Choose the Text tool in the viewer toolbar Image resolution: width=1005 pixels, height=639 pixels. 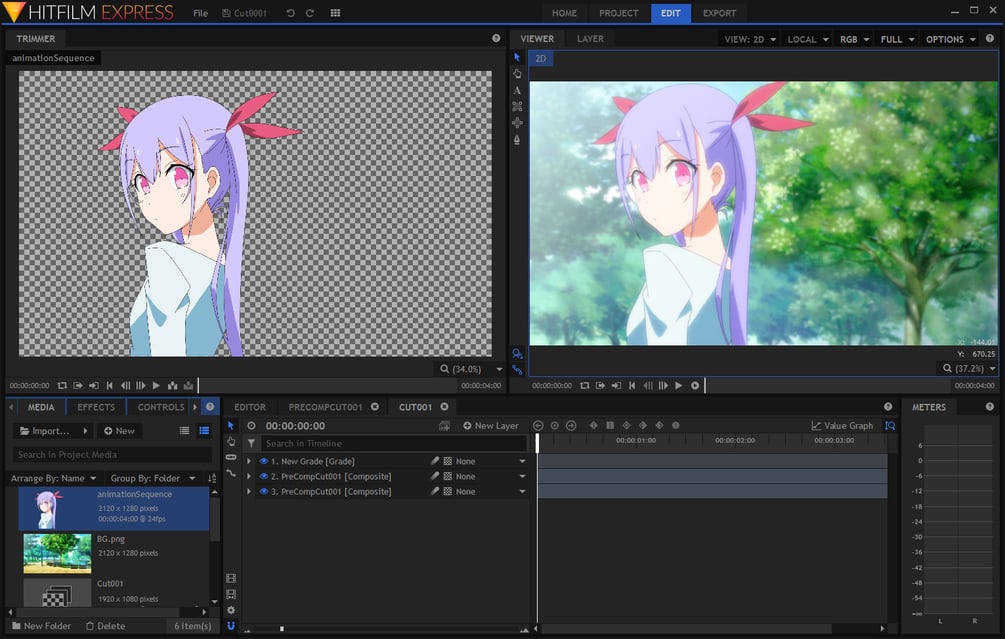(x=516, y=90)
